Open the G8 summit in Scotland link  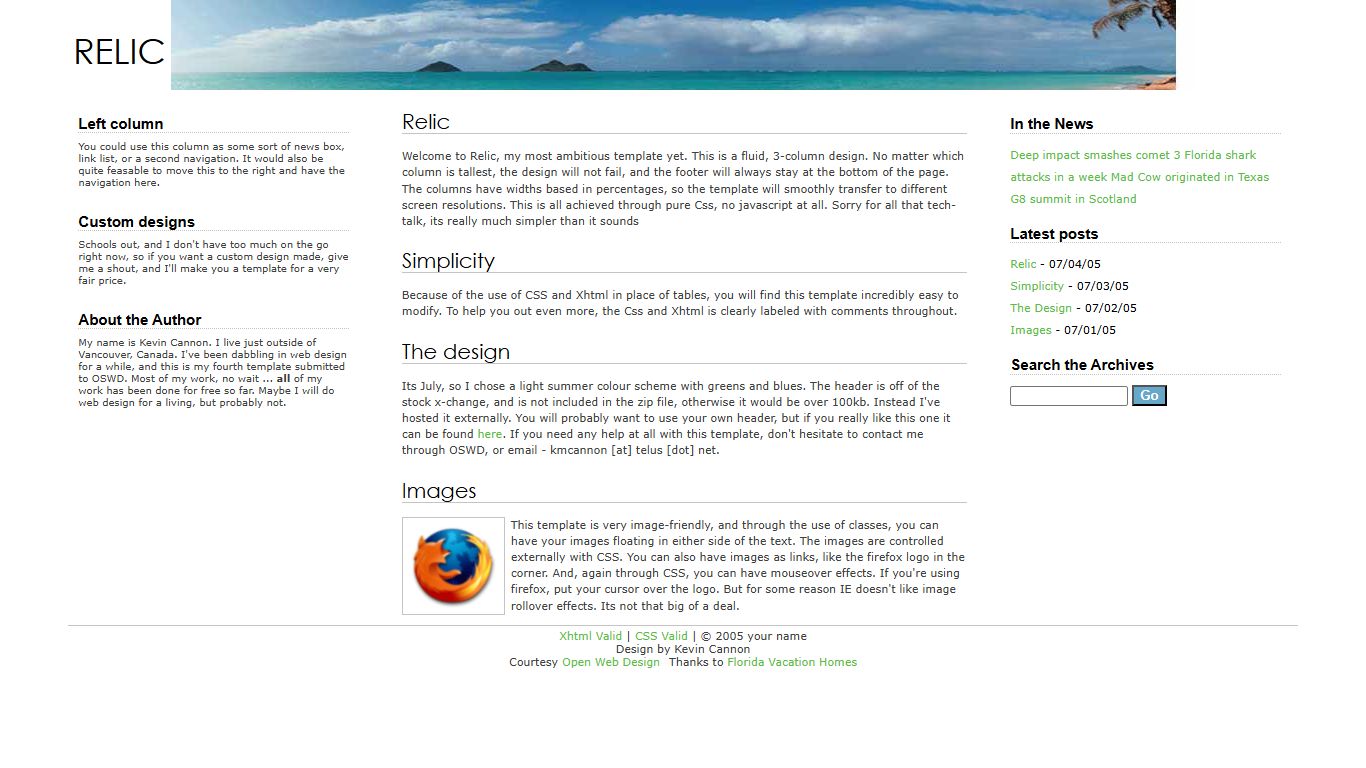click(x=1073, y=199)
